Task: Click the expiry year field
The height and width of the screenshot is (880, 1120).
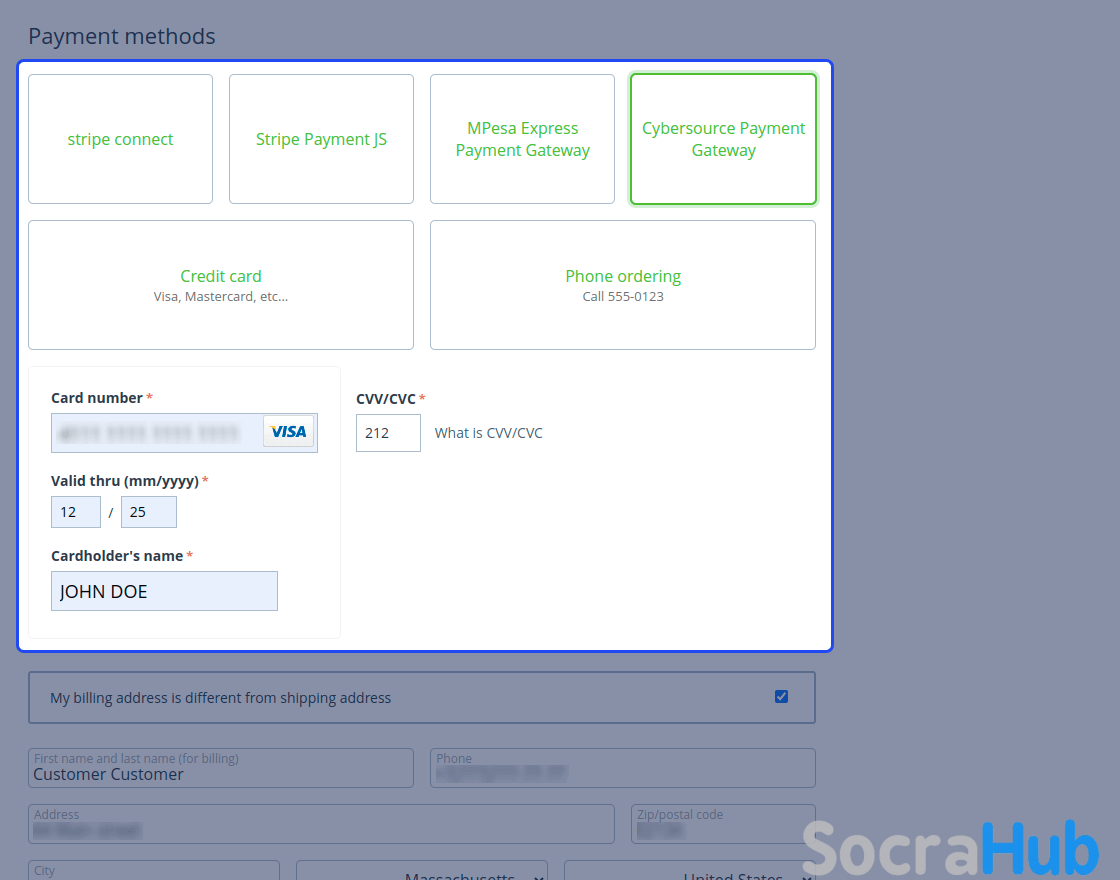Action: (x=148, y=512)
